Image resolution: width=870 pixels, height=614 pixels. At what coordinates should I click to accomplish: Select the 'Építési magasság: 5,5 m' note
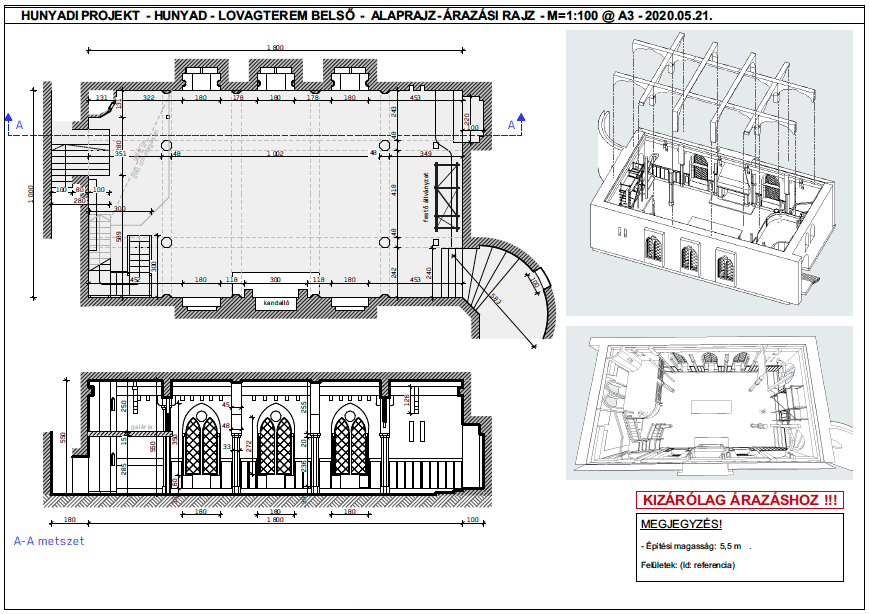tap(691, 546)
